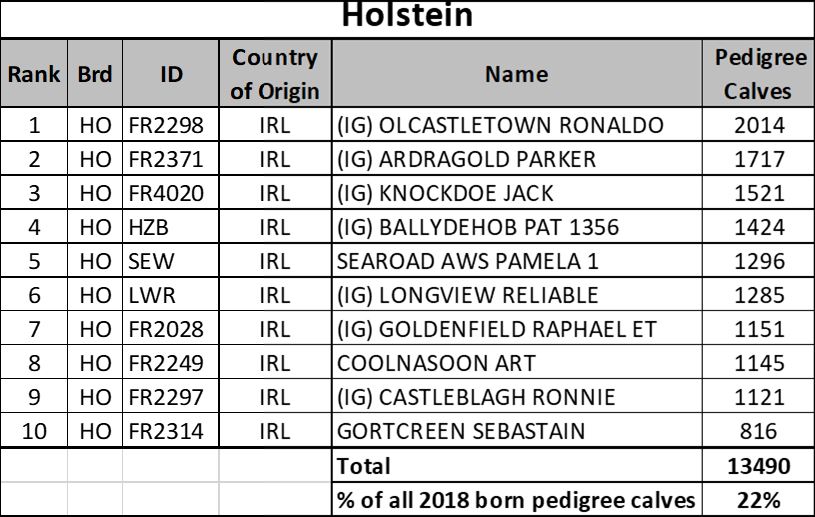The height and width of the screenshot is (517, 815).
Task: Click the Country of Origin header
Action: pyautogui.click(x=275, y=73)
